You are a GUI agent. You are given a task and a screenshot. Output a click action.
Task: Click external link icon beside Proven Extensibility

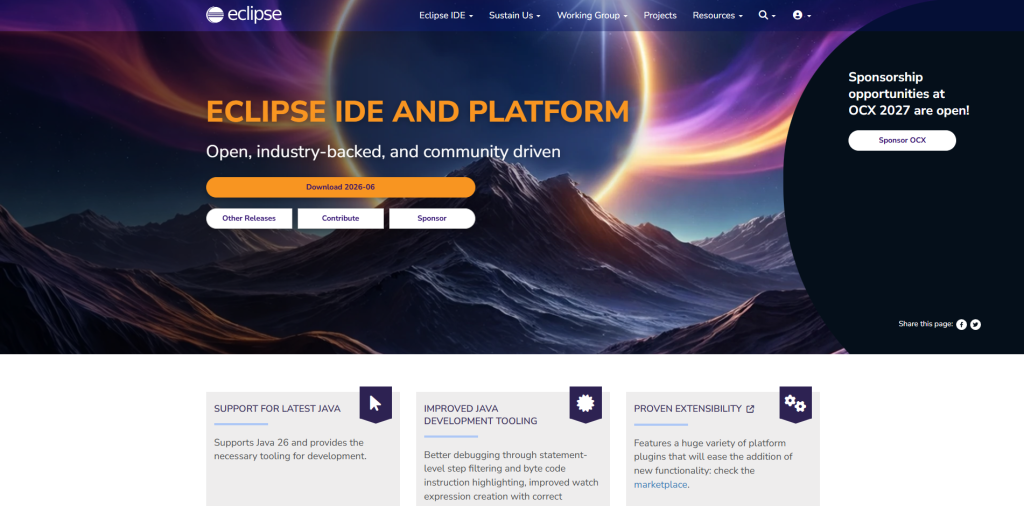coord(750,409)
